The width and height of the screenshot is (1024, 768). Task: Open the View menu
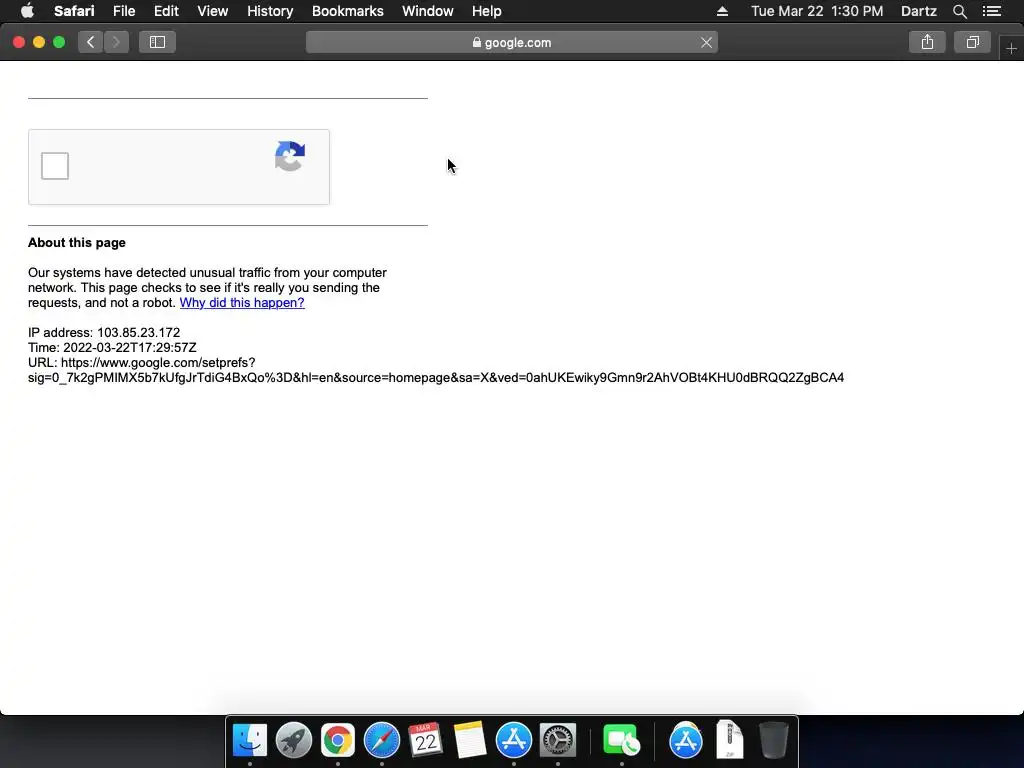(x=212, y=11)
